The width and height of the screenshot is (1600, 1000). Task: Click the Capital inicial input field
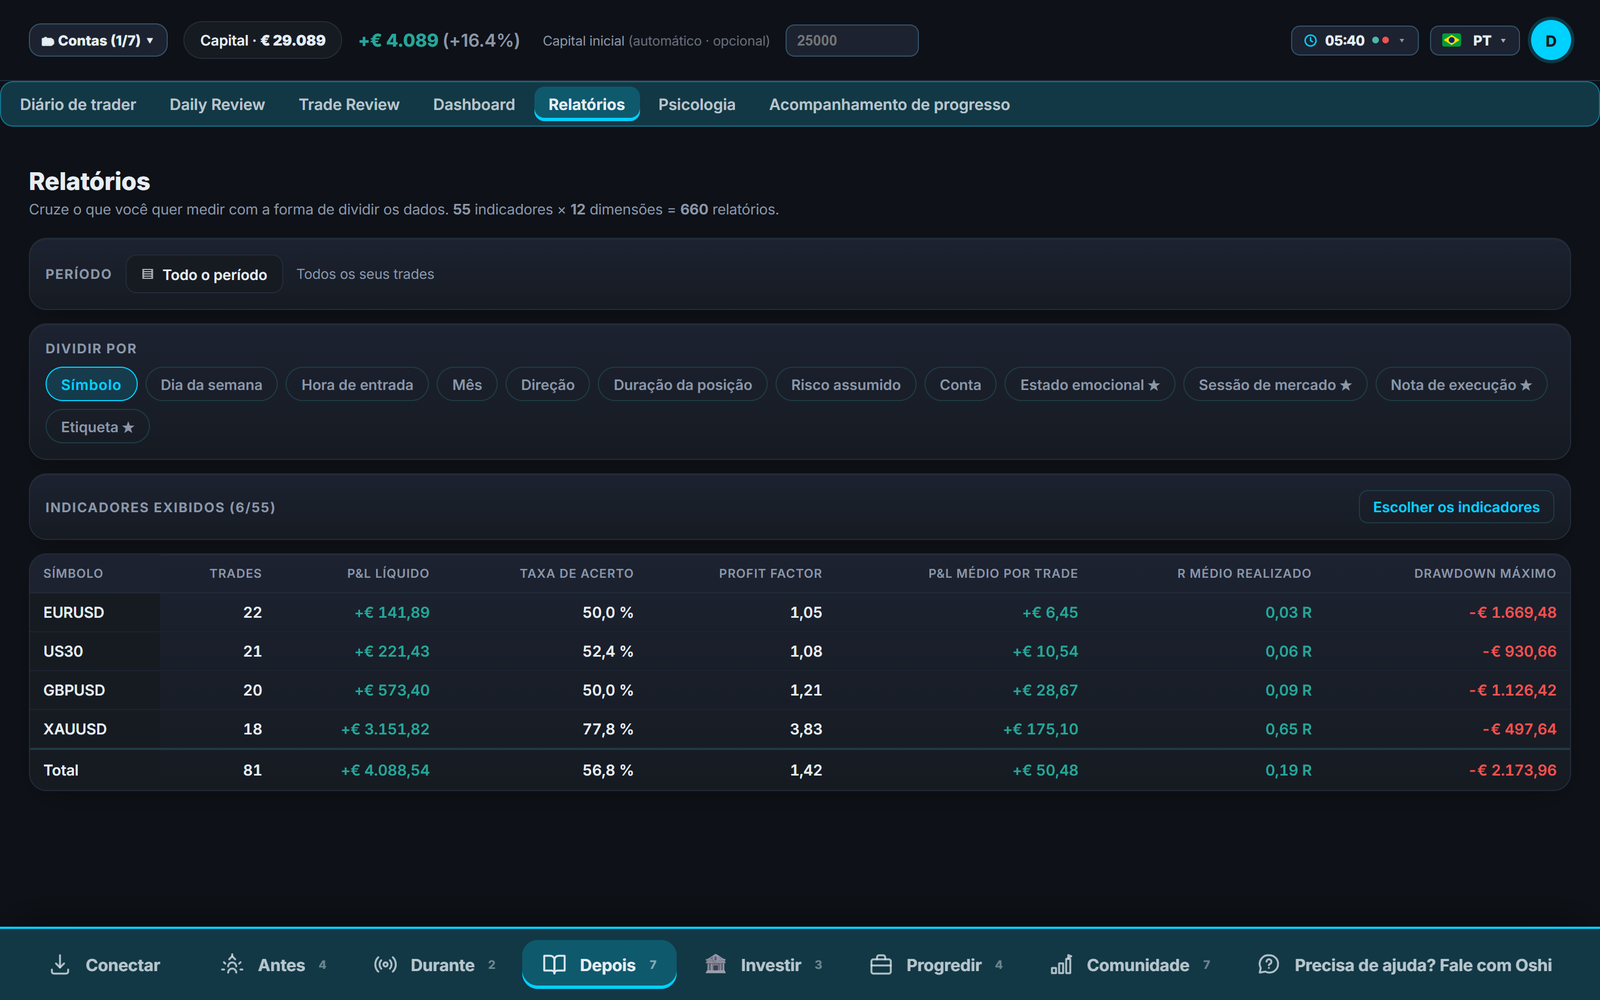(x=852, y=40)
